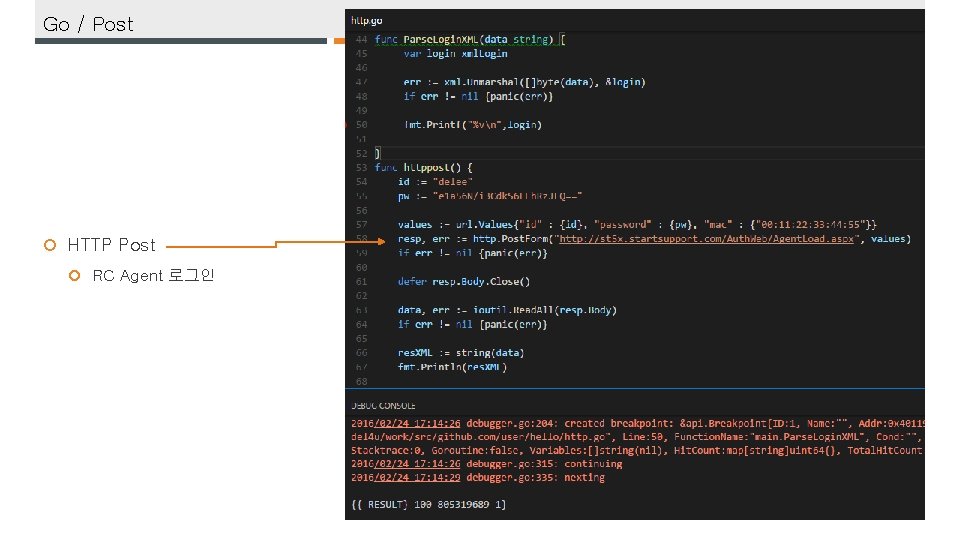Click 'resXML := string(data)' line
The height and width of the screenshot is (540, 960).
[x=460, y=353]
